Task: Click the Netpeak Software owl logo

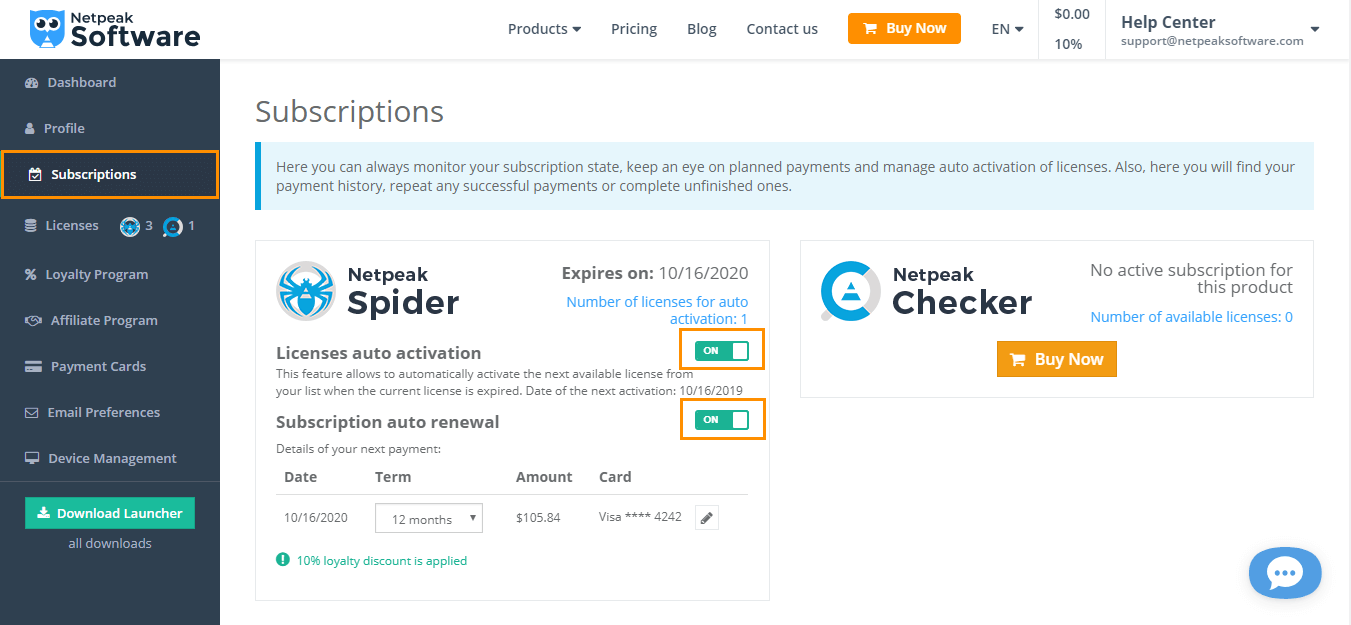Action: click(46, 29)
